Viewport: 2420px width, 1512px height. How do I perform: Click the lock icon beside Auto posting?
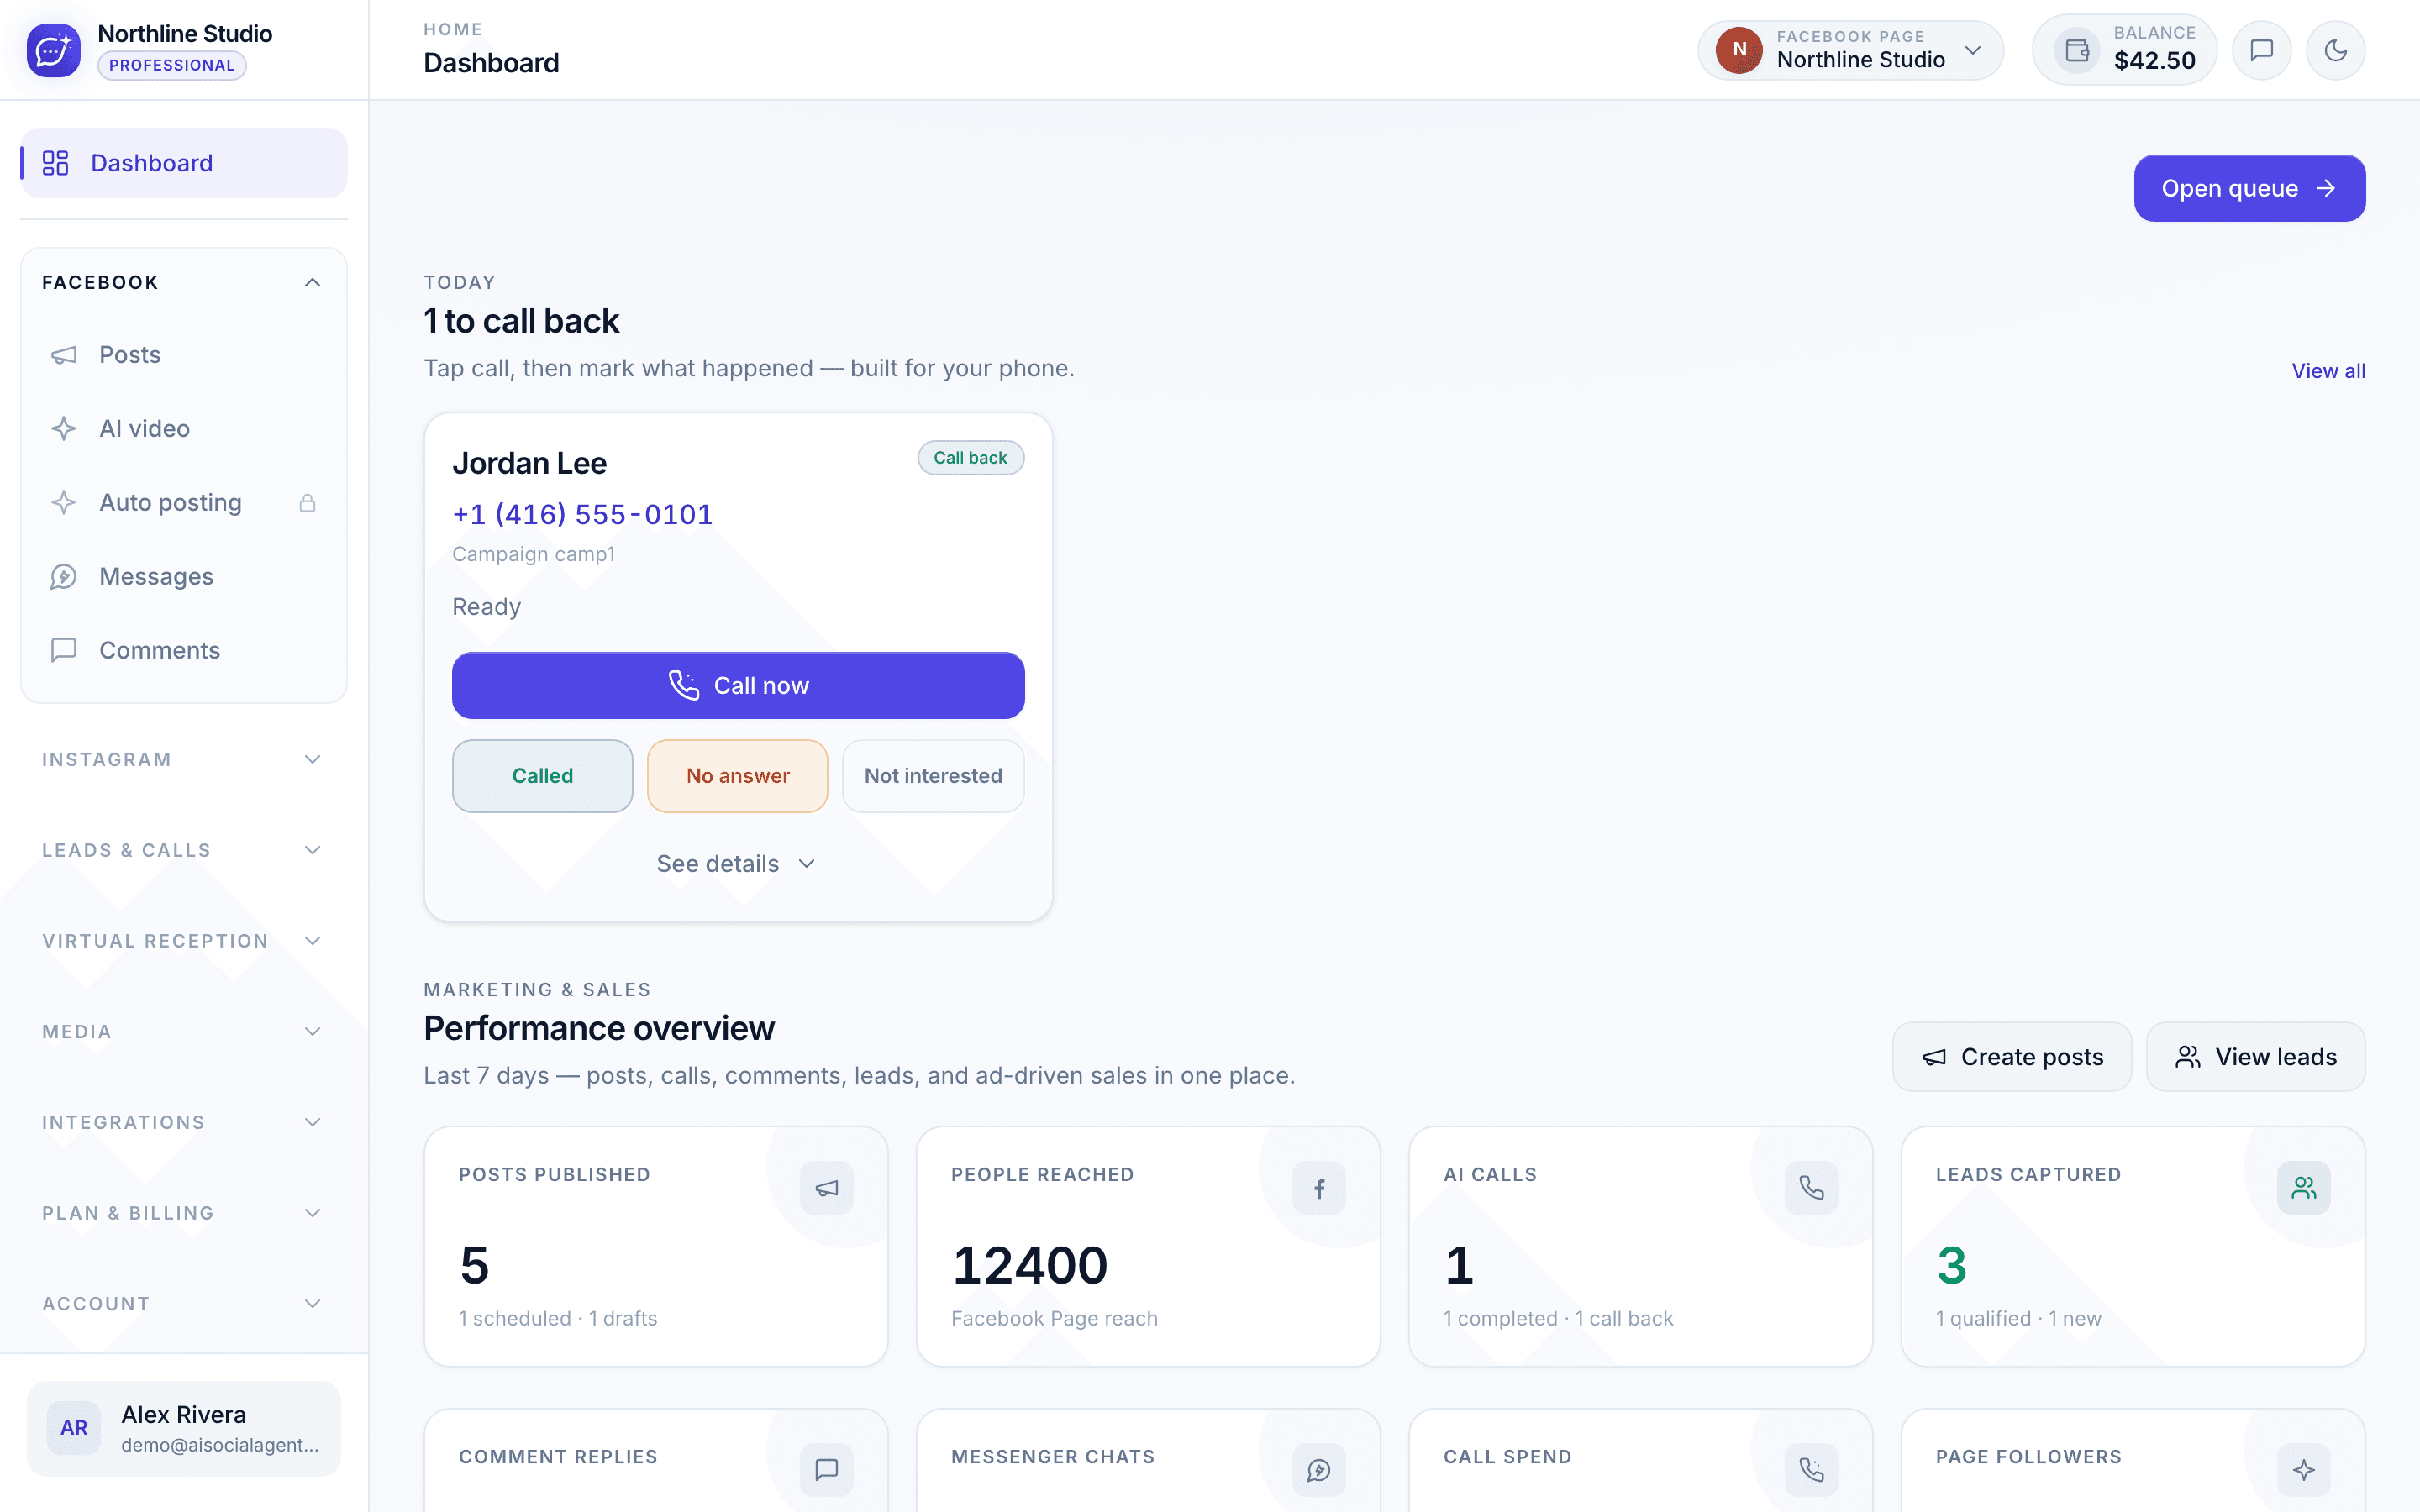tap(308, 503)
